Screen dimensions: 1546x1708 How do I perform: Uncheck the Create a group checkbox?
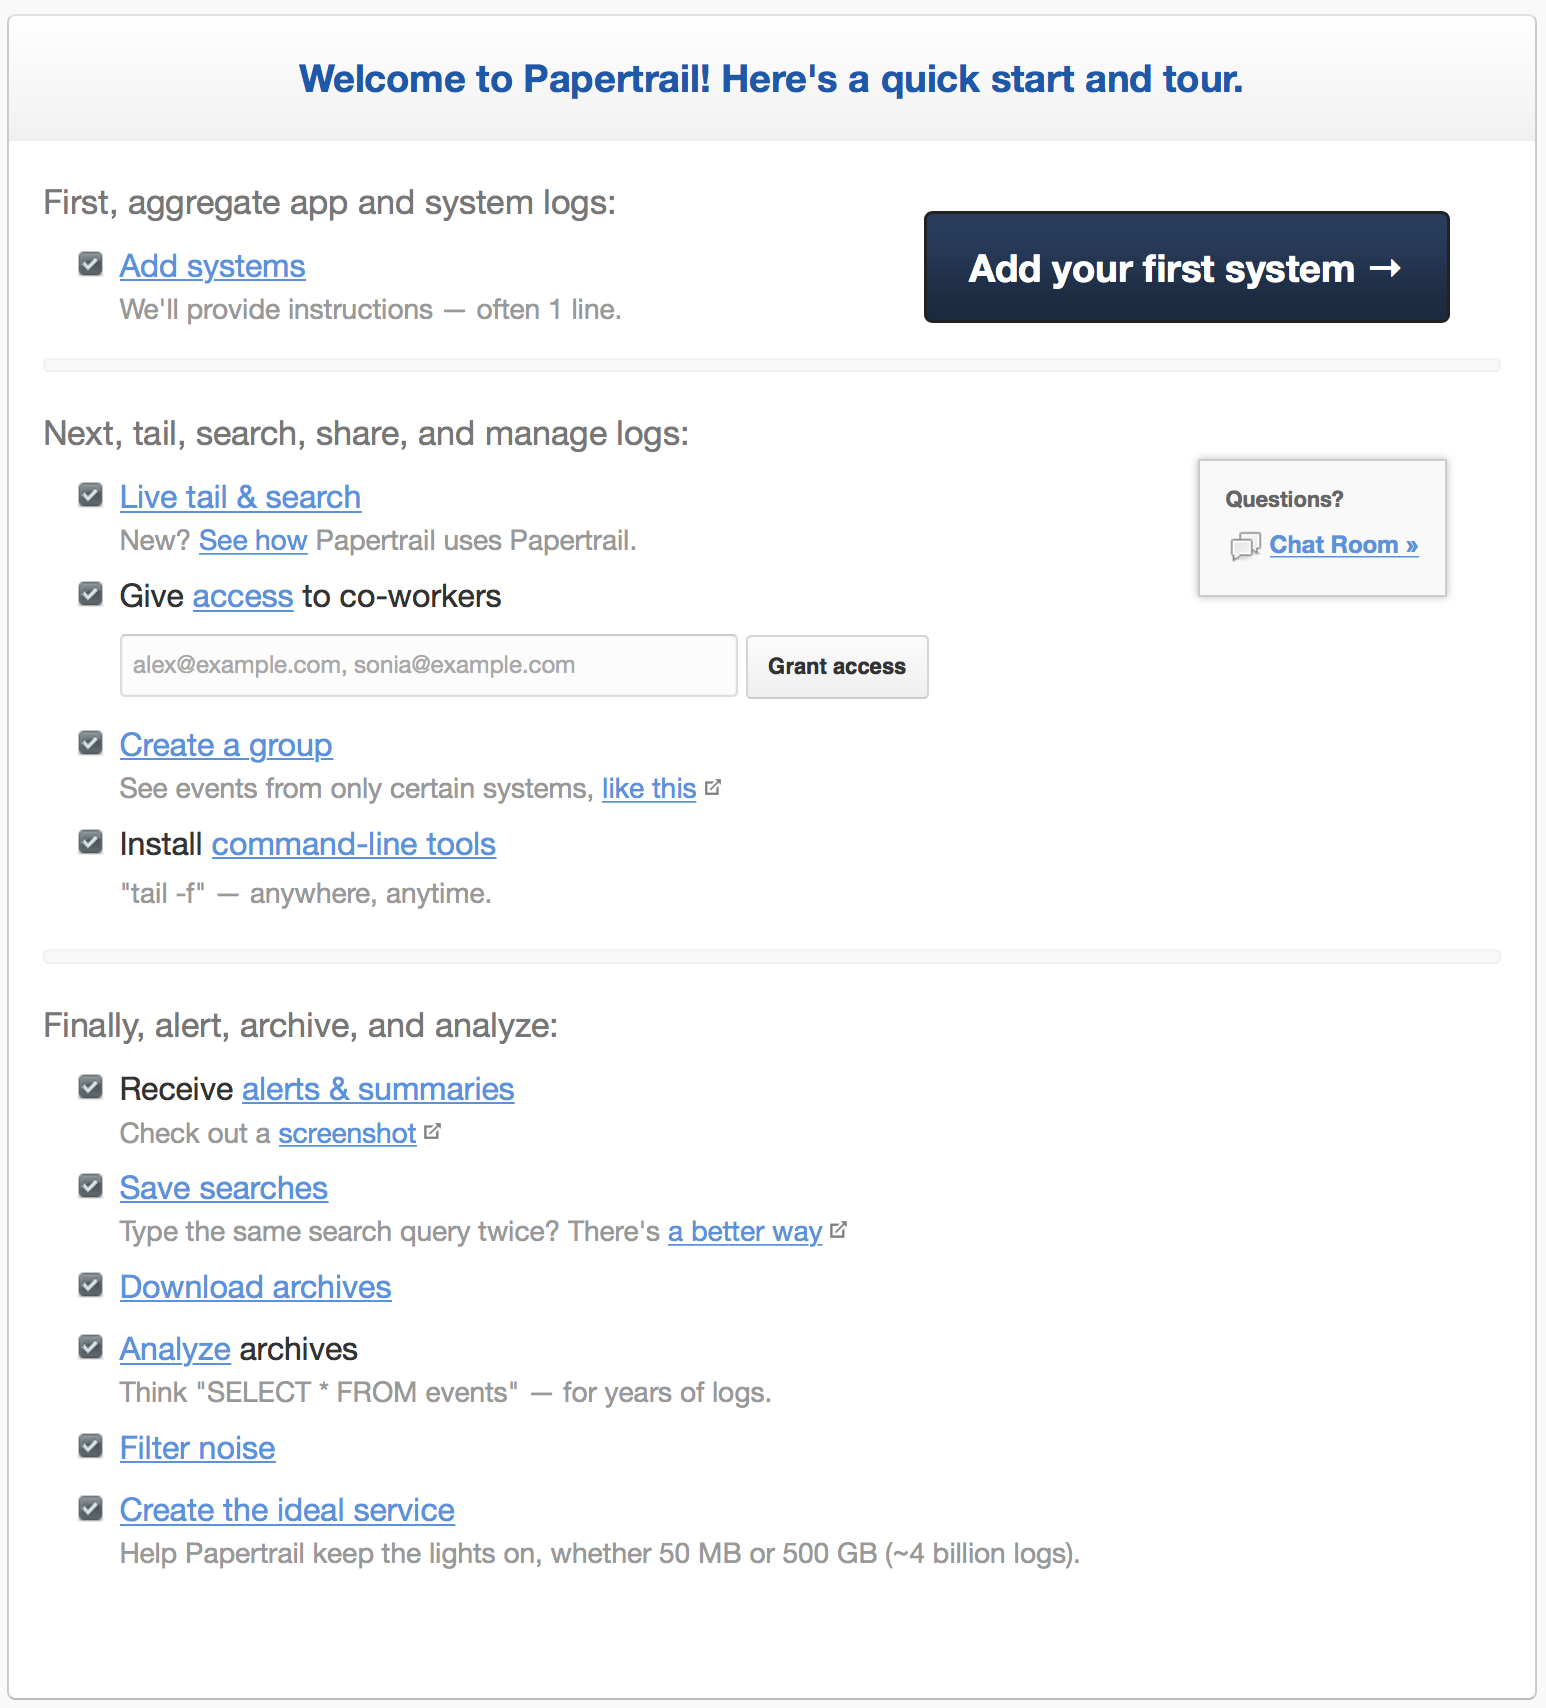click(x=91, y=743)
